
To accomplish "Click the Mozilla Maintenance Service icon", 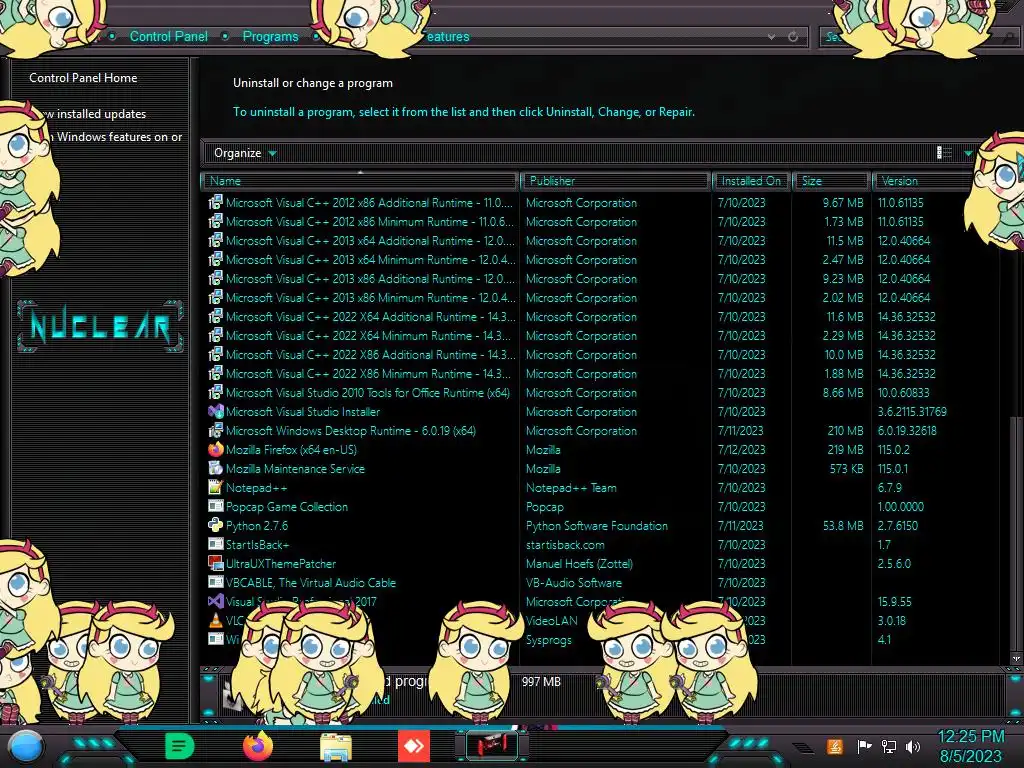I will [x=216, y=468].
